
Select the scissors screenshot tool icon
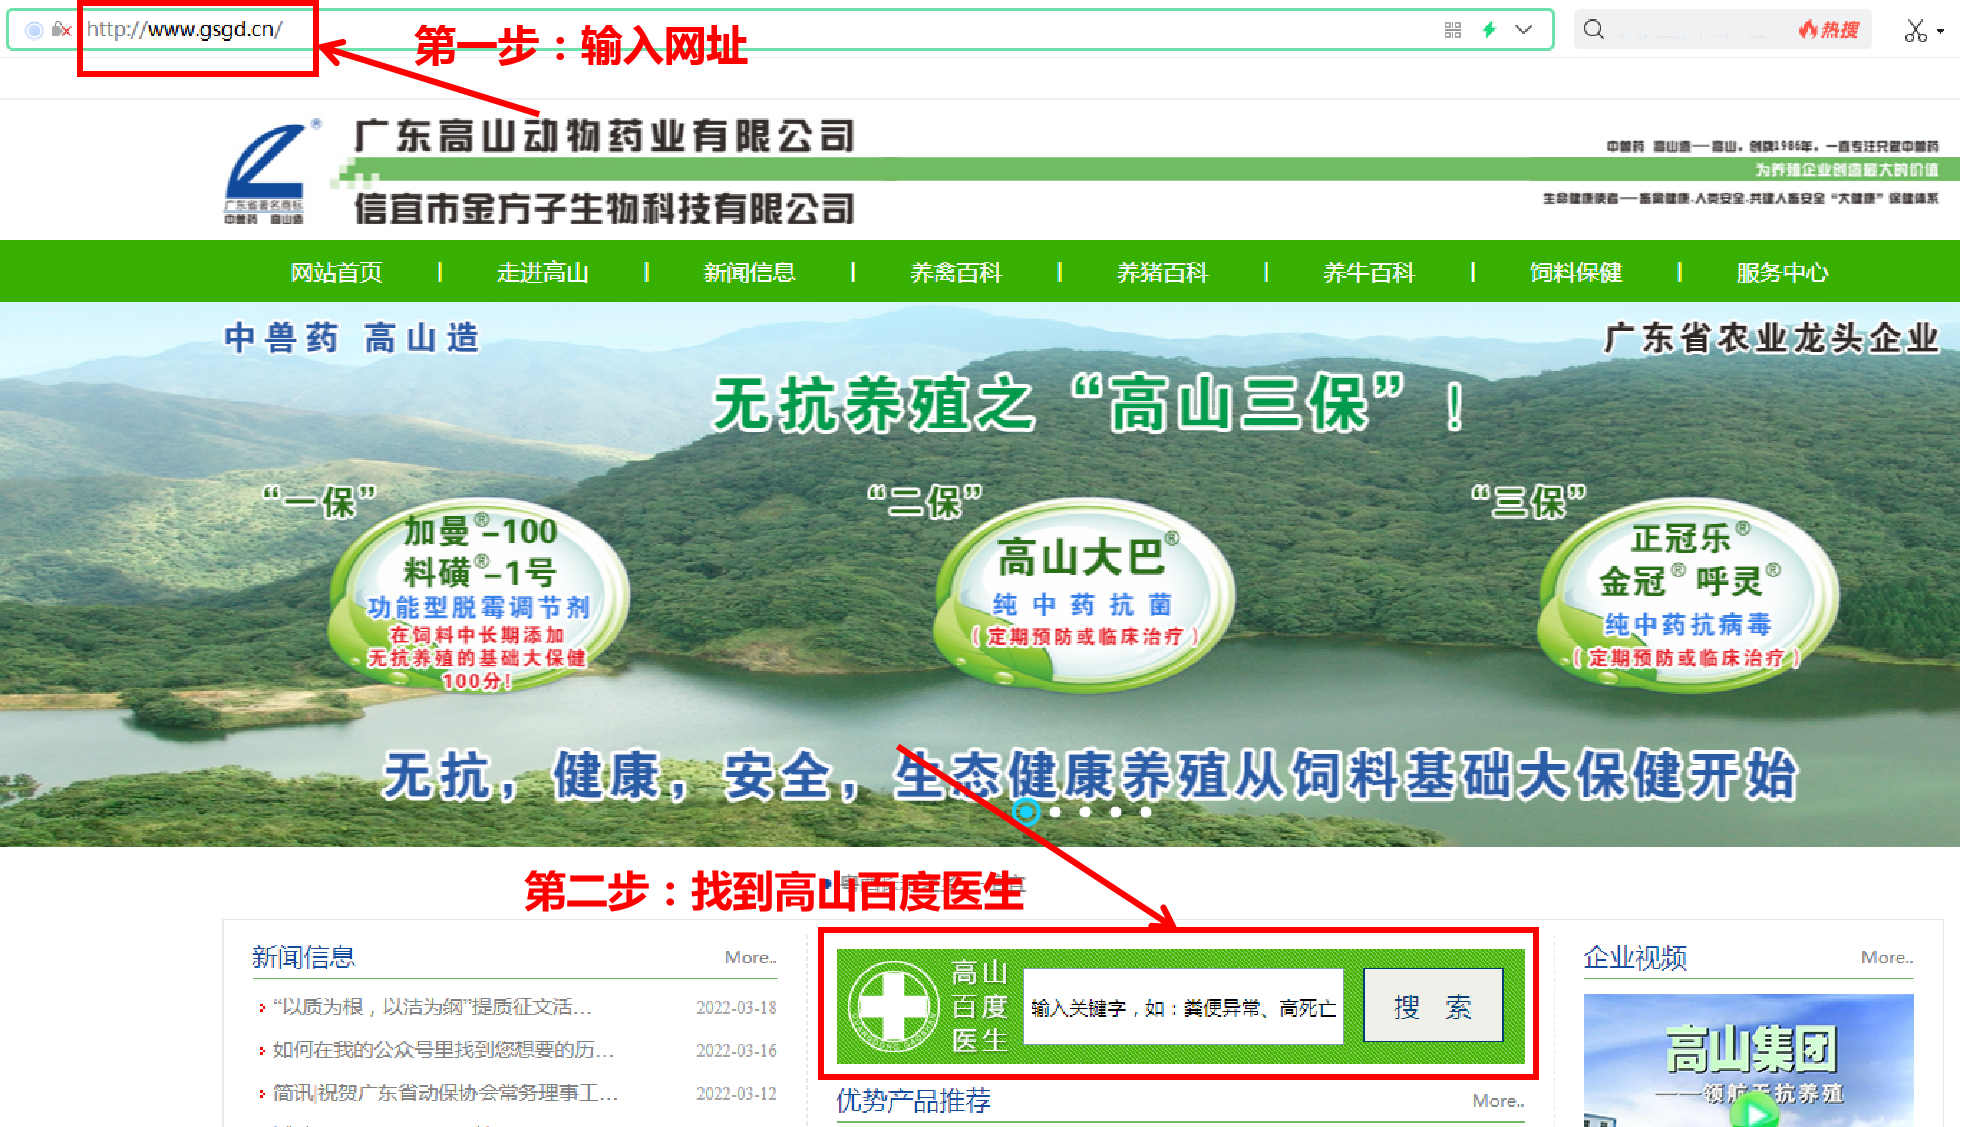point(1914,31)
